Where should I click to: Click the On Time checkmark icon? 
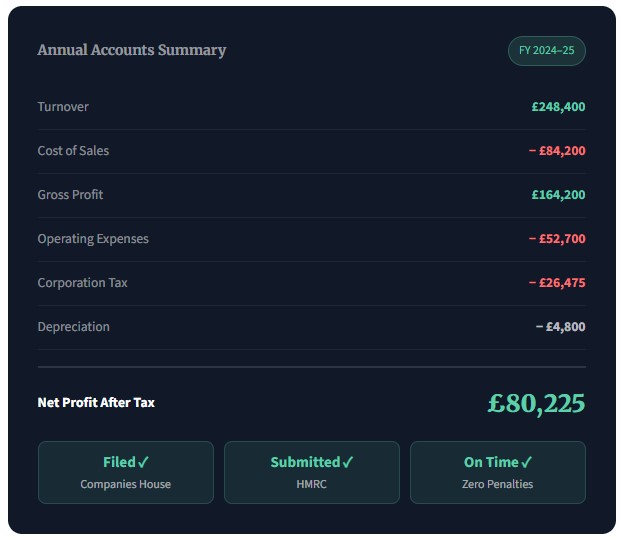[527, 462]
